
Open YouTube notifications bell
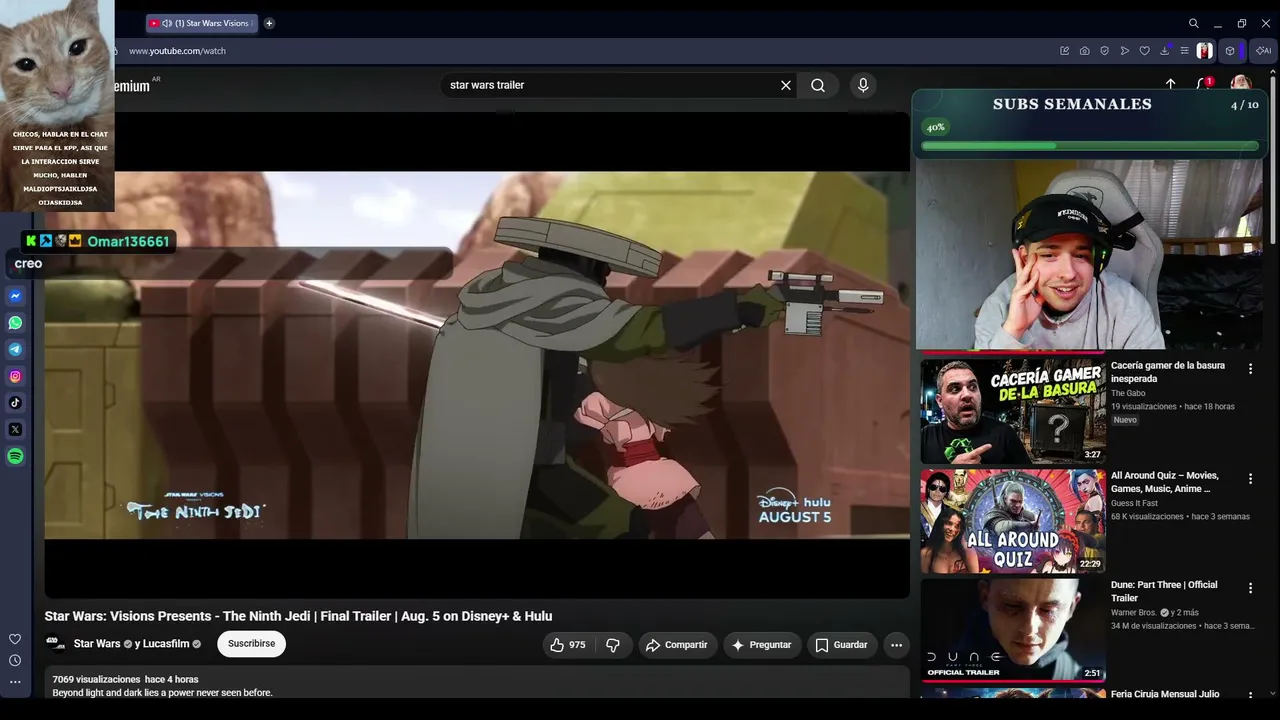point(1204,84)
